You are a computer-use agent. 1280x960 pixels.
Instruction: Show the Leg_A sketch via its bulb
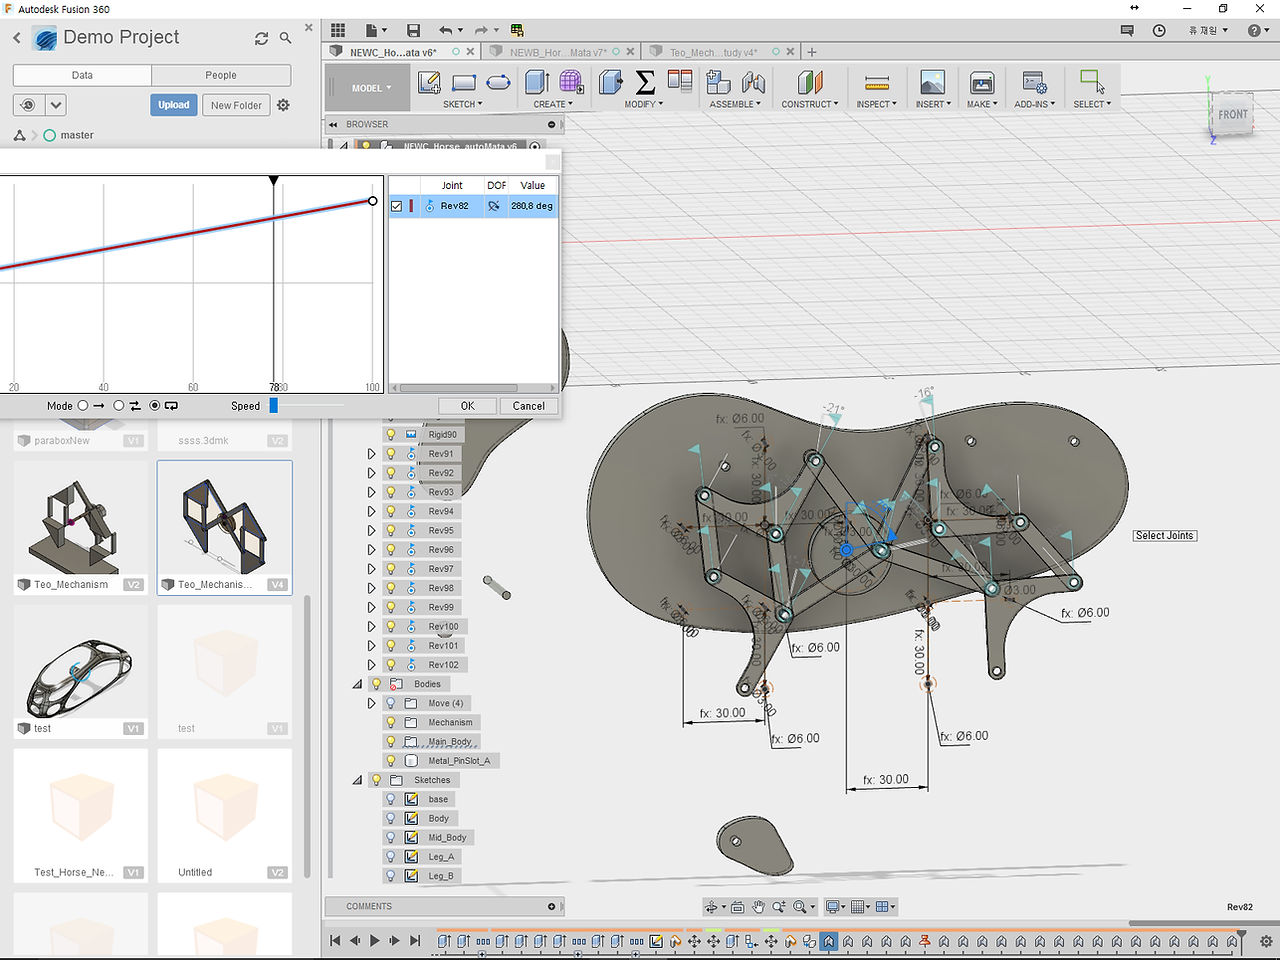[391, 857]
